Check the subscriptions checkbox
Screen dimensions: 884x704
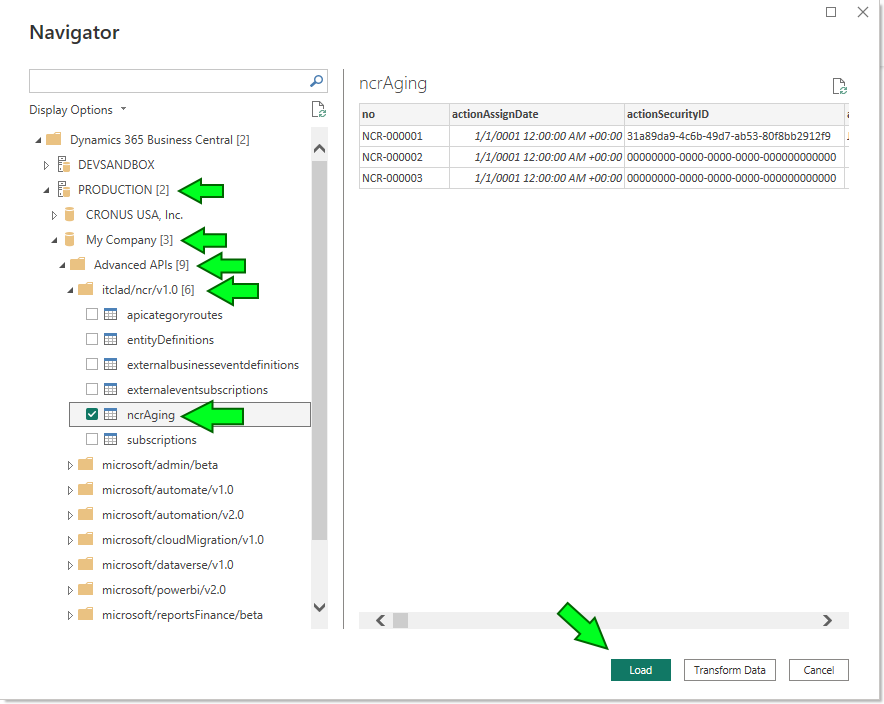92,439
